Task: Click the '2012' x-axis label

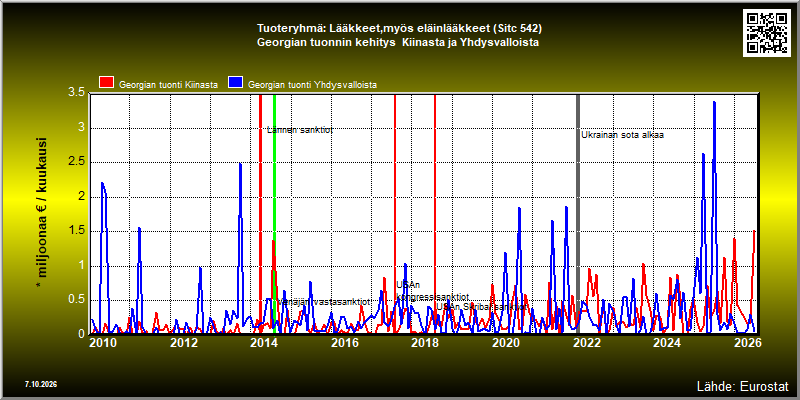Action: click(184, 343)
